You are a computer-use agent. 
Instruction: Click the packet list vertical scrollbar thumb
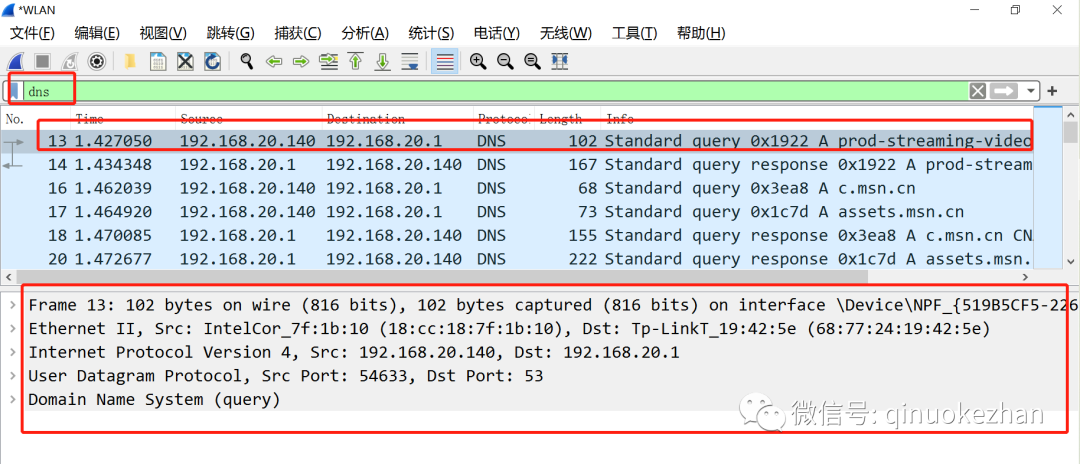1070,131
